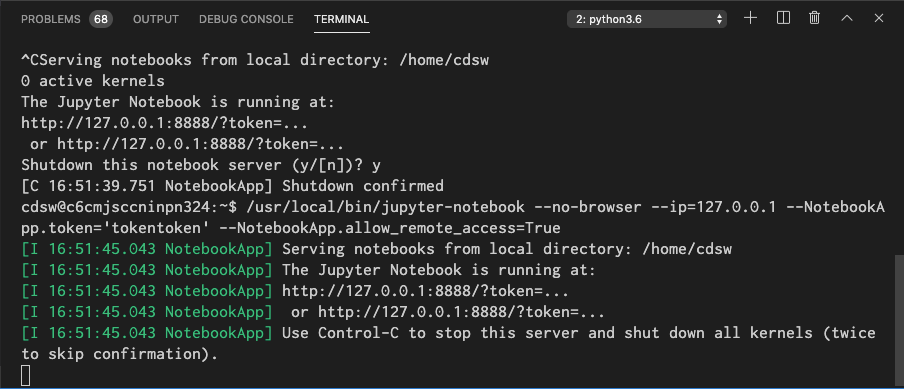
Task: Maximize the panel using the up chevron
Action: point(846,18)
